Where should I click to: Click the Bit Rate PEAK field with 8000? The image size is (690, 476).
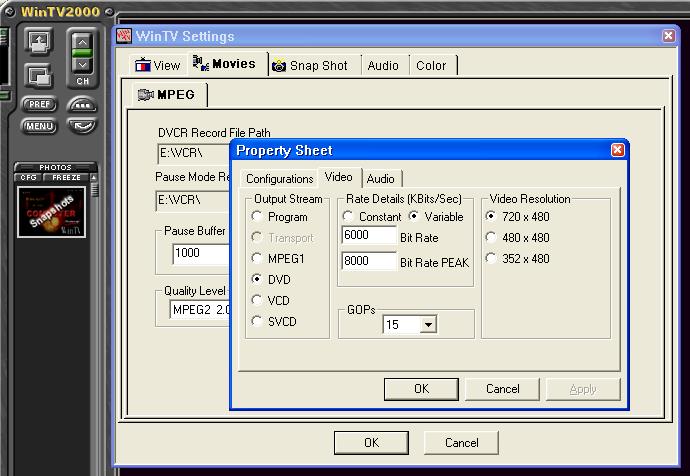click(369, 261)
